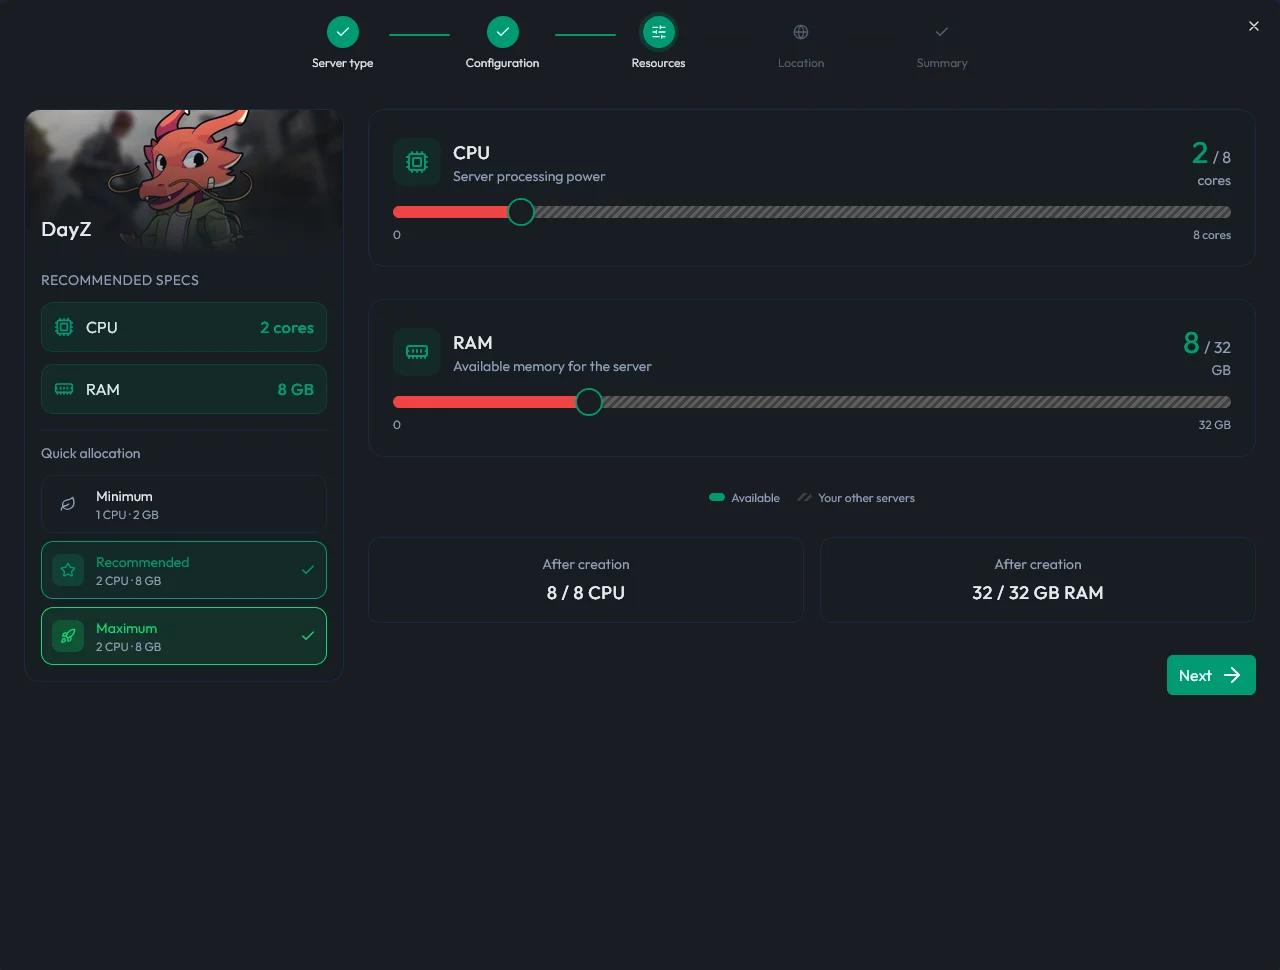Click the '8 cores' slider max label

click(1212, 235)
